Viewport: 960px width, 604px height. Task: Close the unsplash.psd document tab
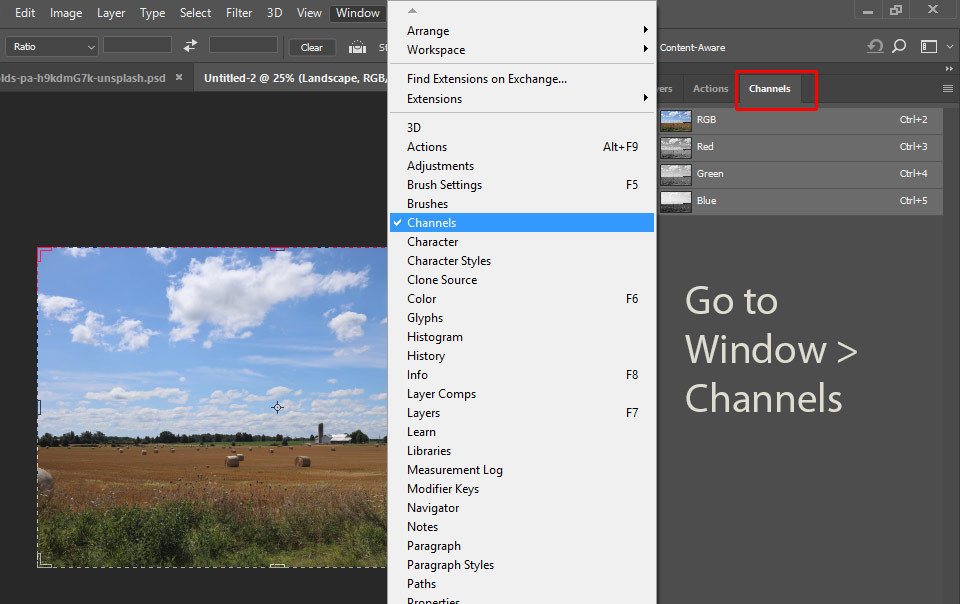179,77
